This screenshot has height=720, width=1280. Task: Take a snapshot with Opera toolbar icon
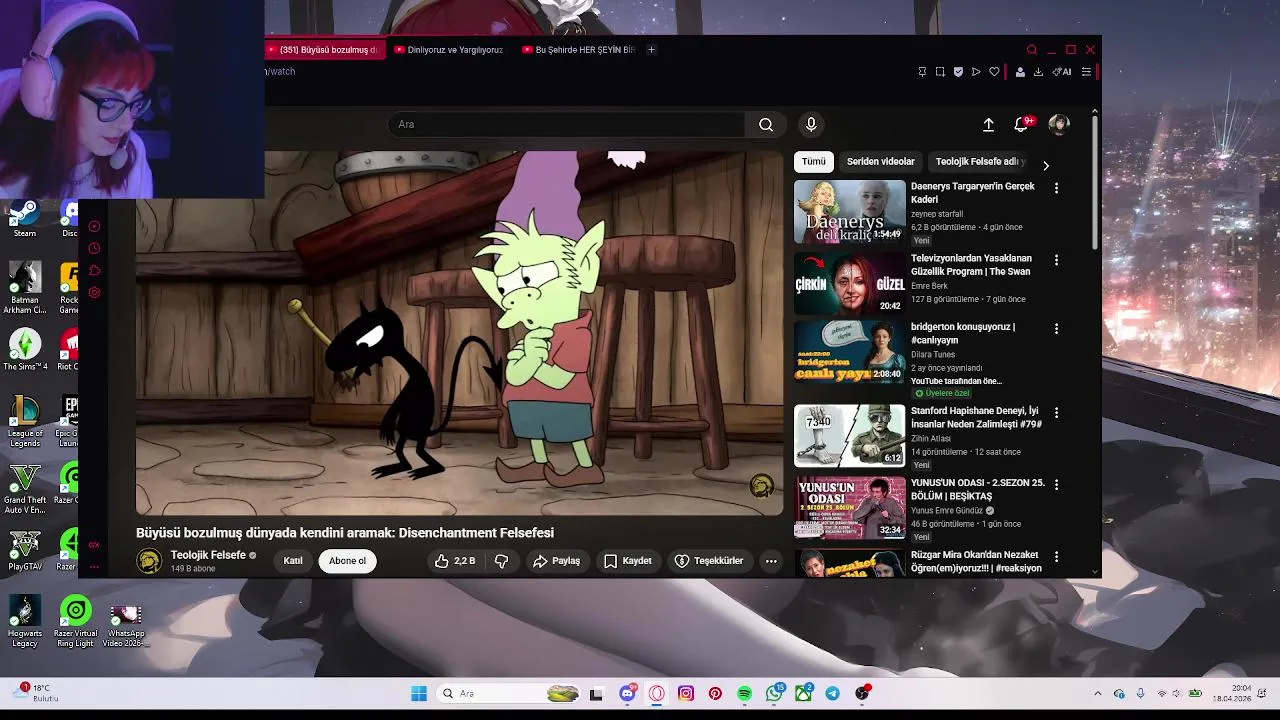[x=940, y=72]
